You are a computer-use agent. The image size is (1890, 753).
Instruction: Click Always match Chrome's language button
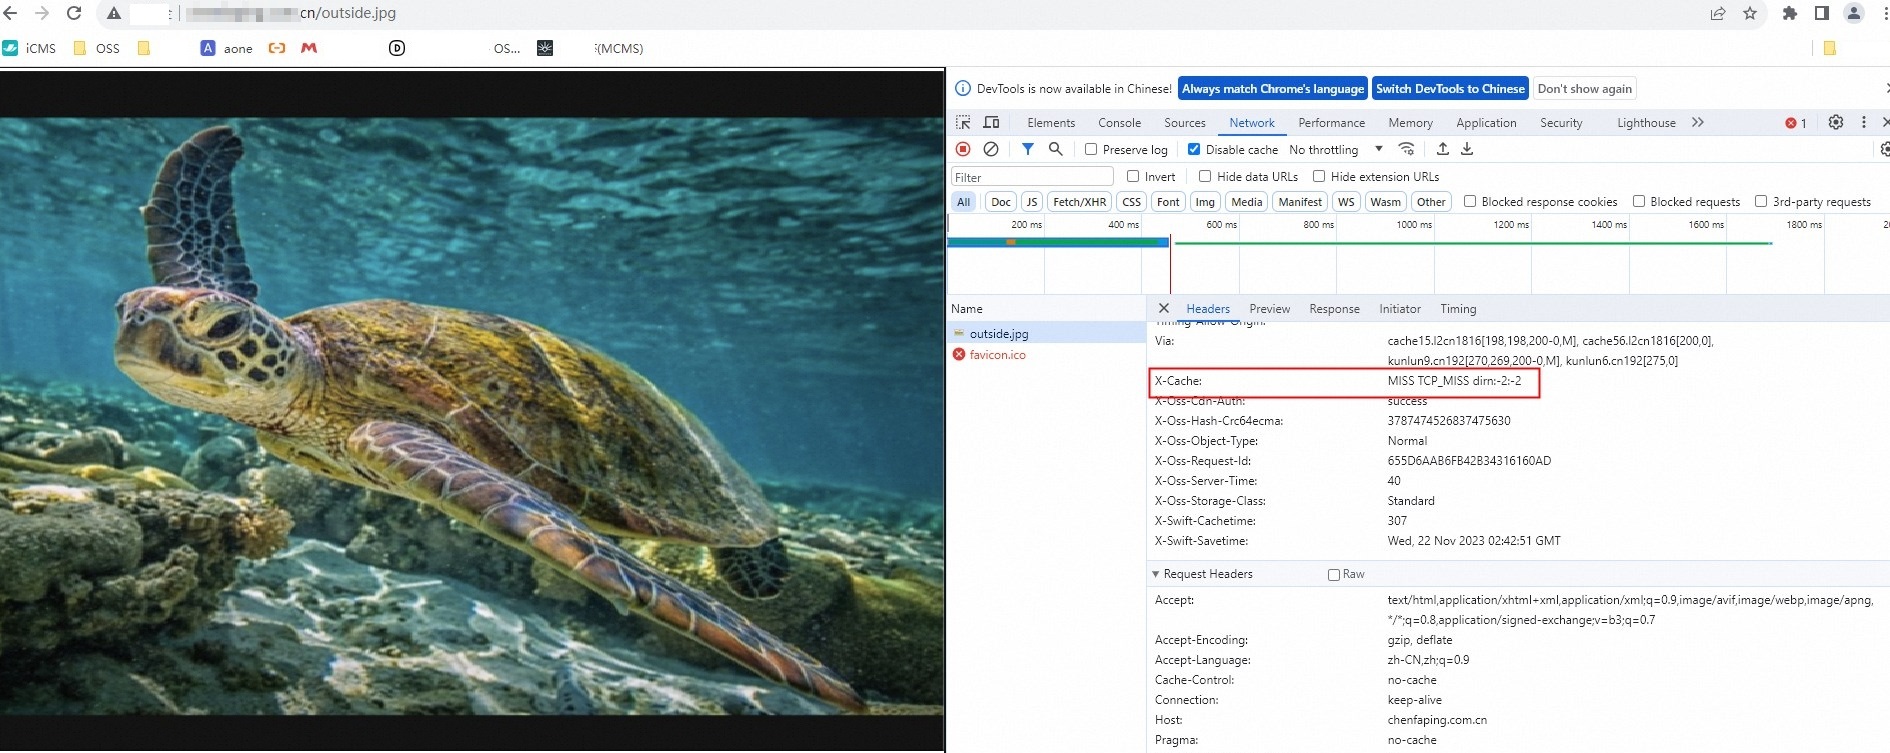tap(1273, 89)
